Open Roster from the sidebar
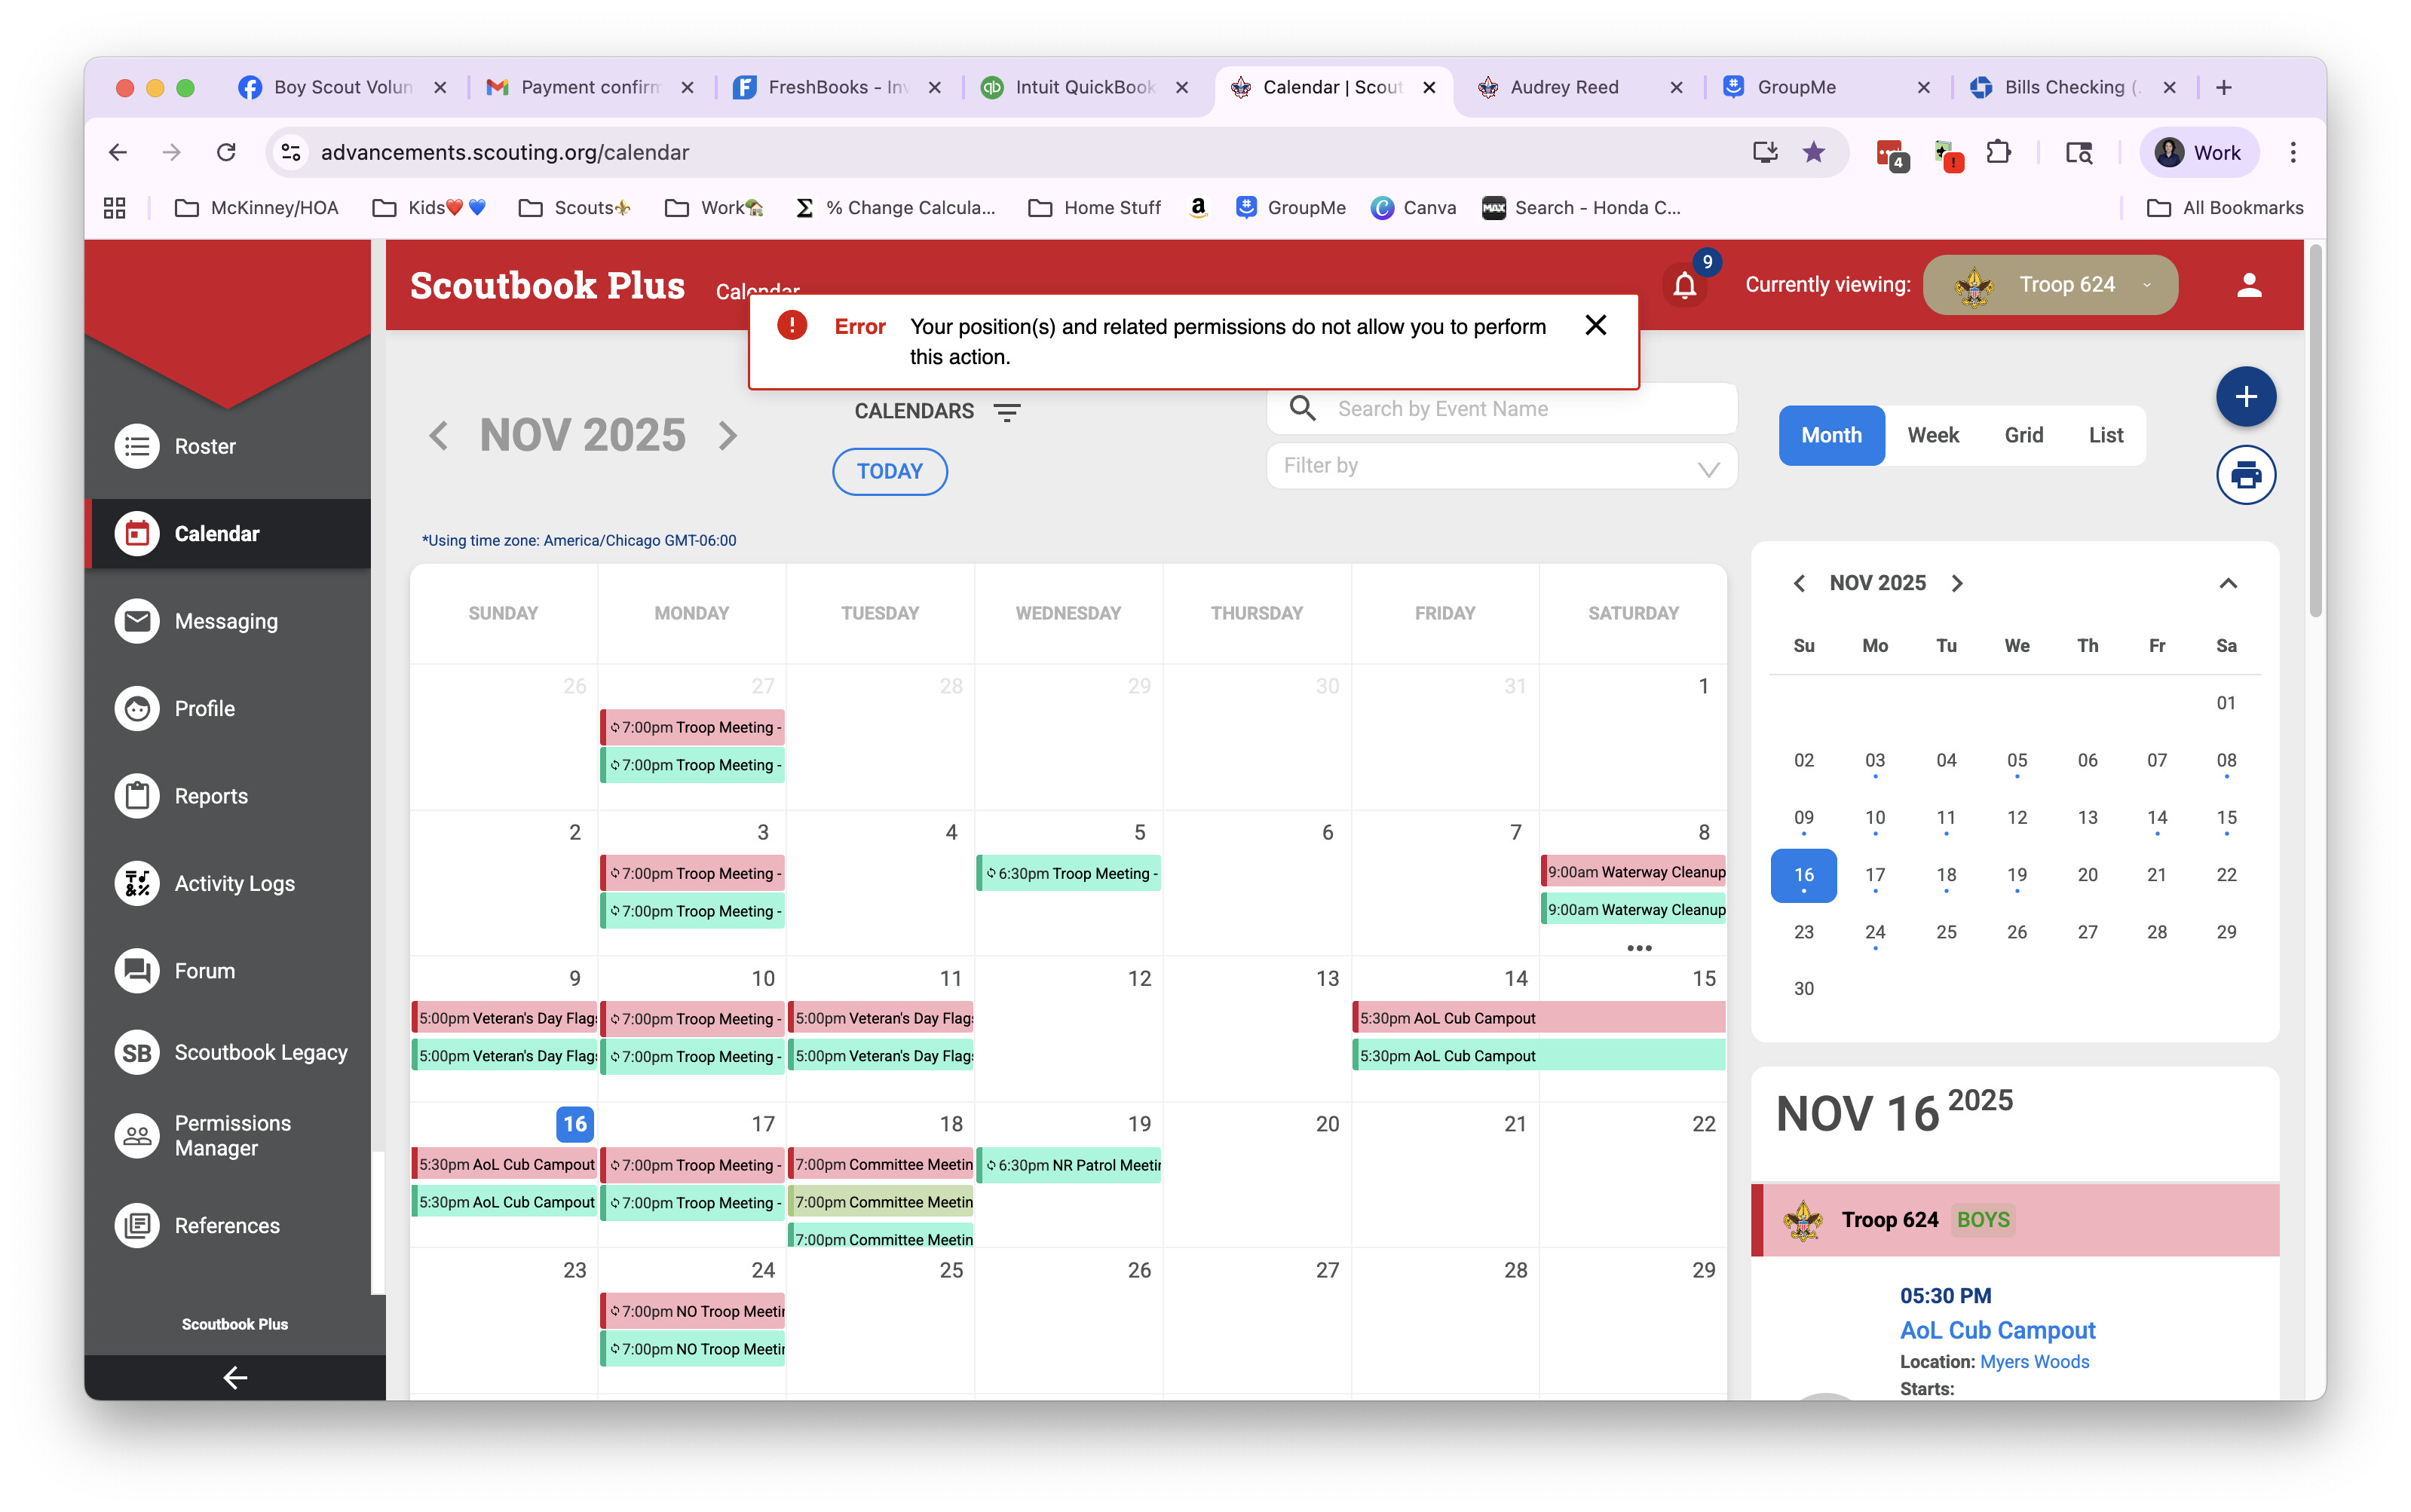2411x1512 pixels. pos(204,446)
